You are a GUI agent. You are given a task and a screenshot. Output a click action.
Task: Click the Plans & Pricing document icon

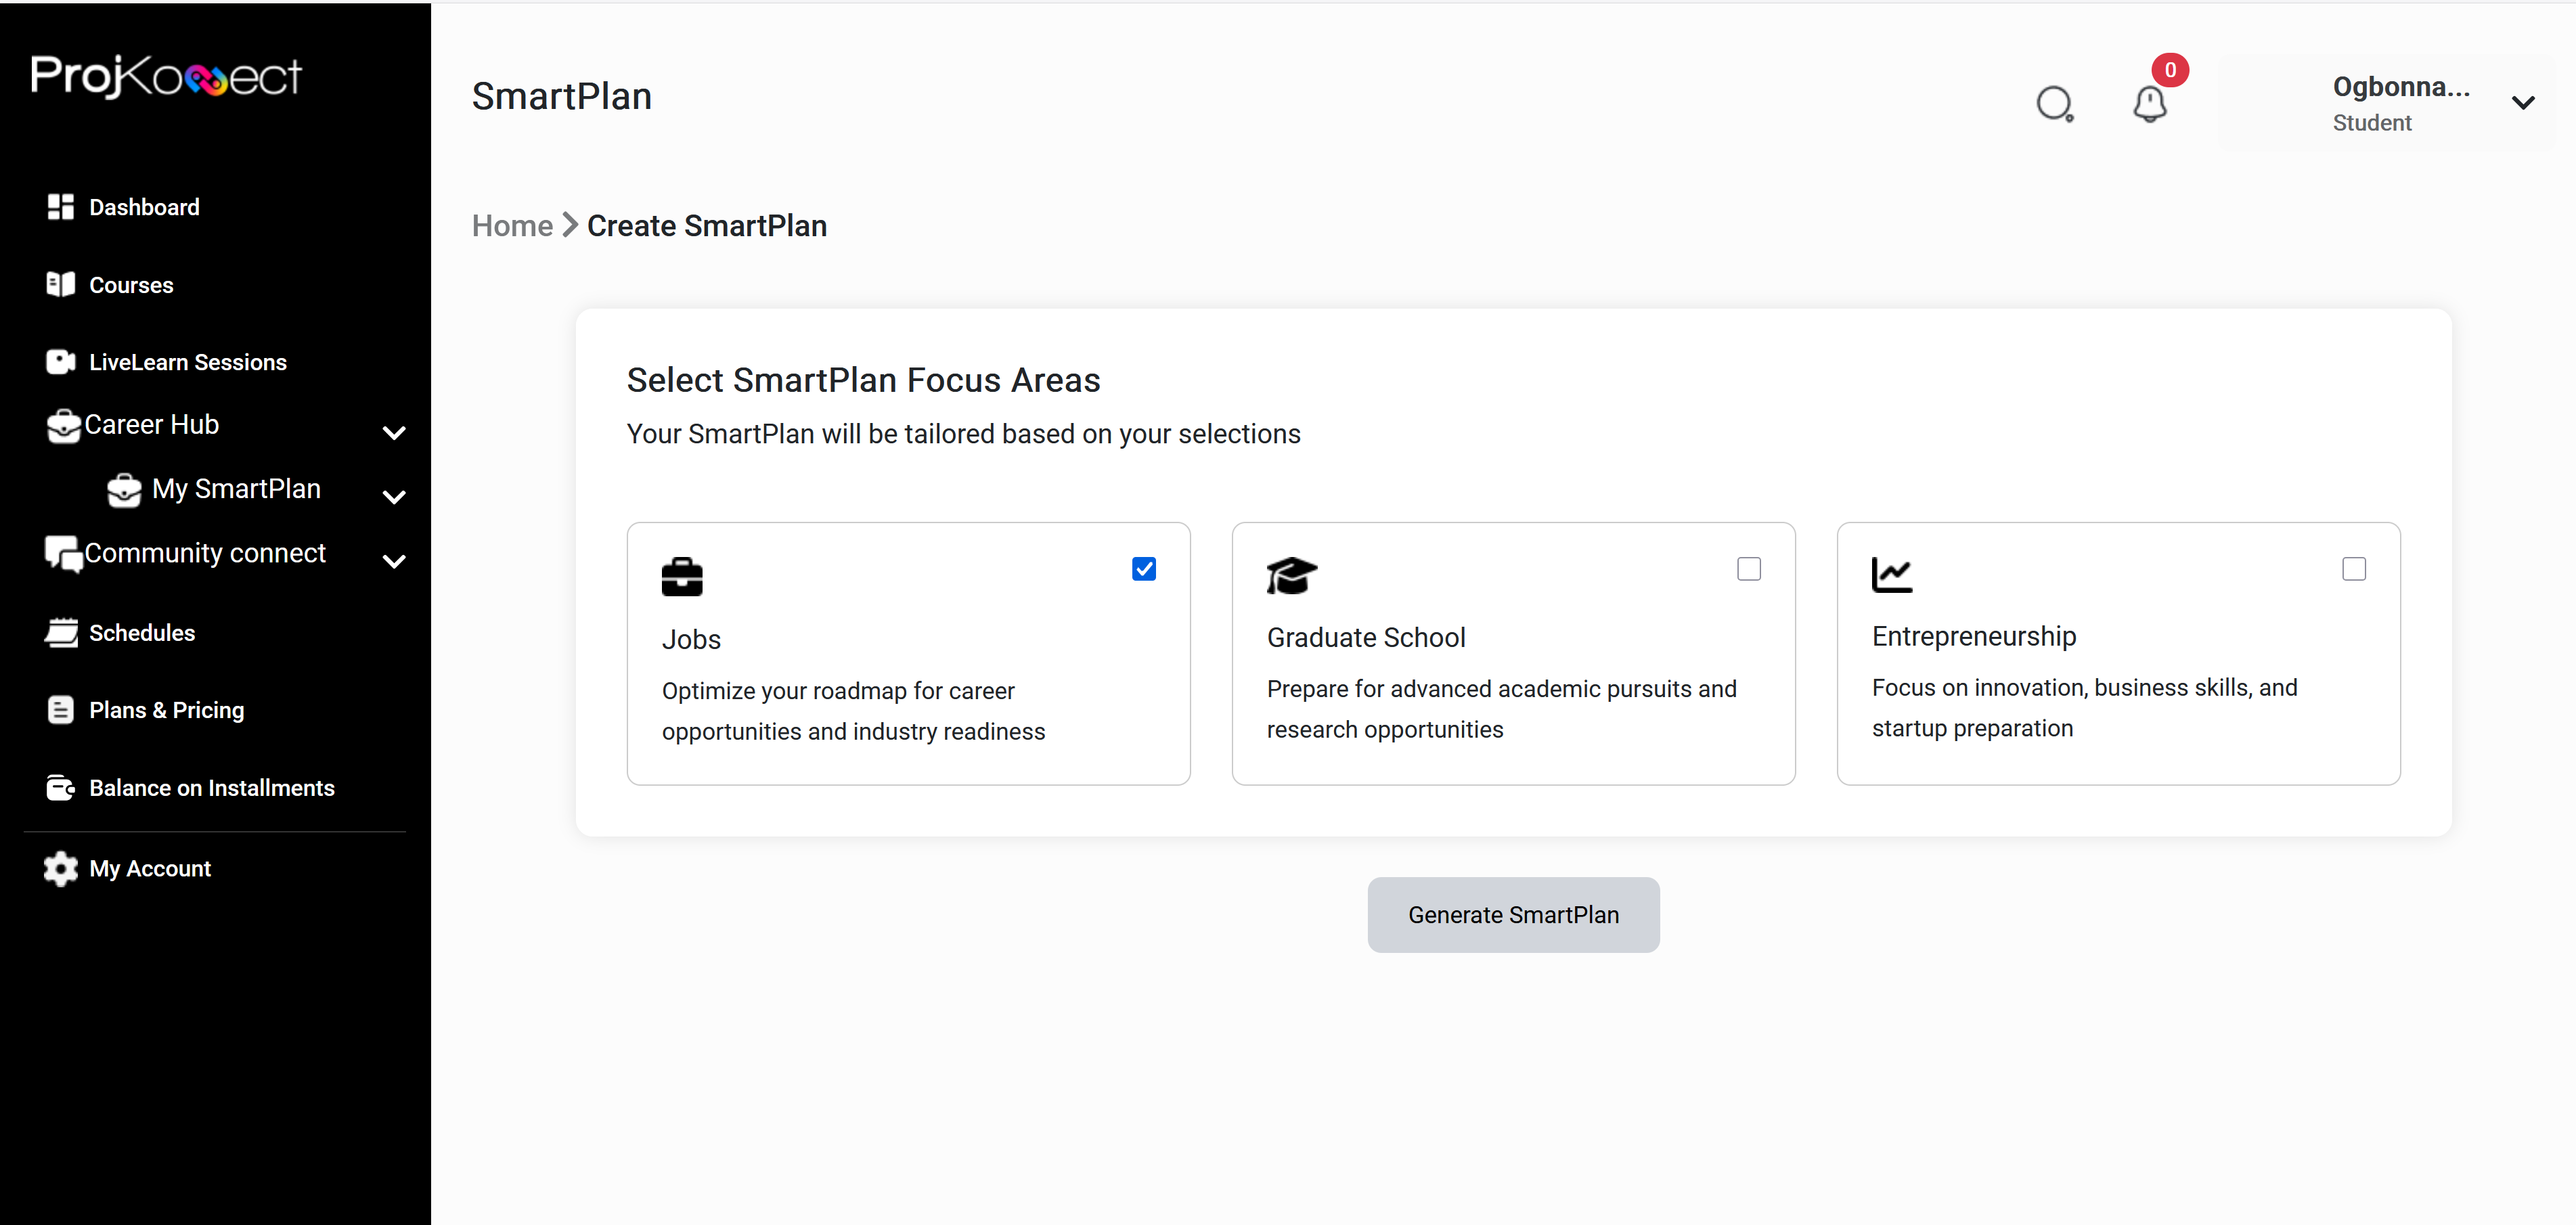tap(61, 710)
